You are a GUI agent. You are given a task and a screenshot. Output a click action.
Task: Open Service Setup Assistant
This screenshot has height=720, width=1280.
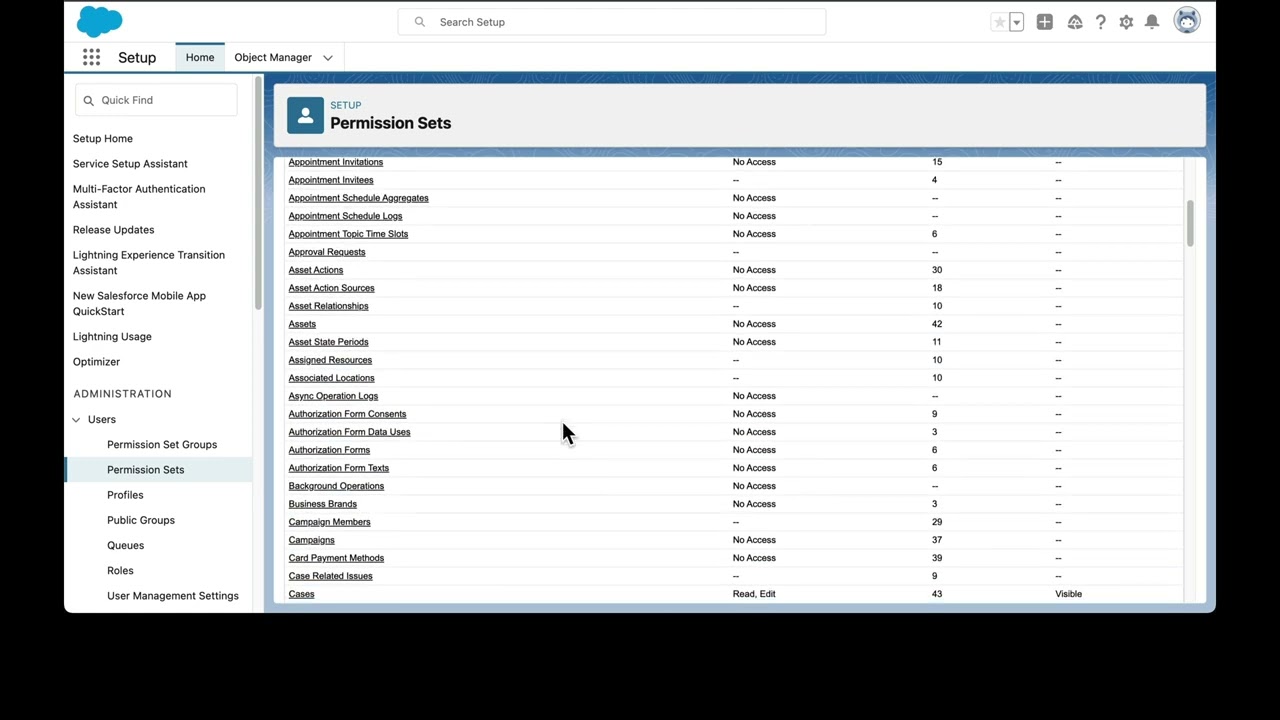click(x=130, y=164)
